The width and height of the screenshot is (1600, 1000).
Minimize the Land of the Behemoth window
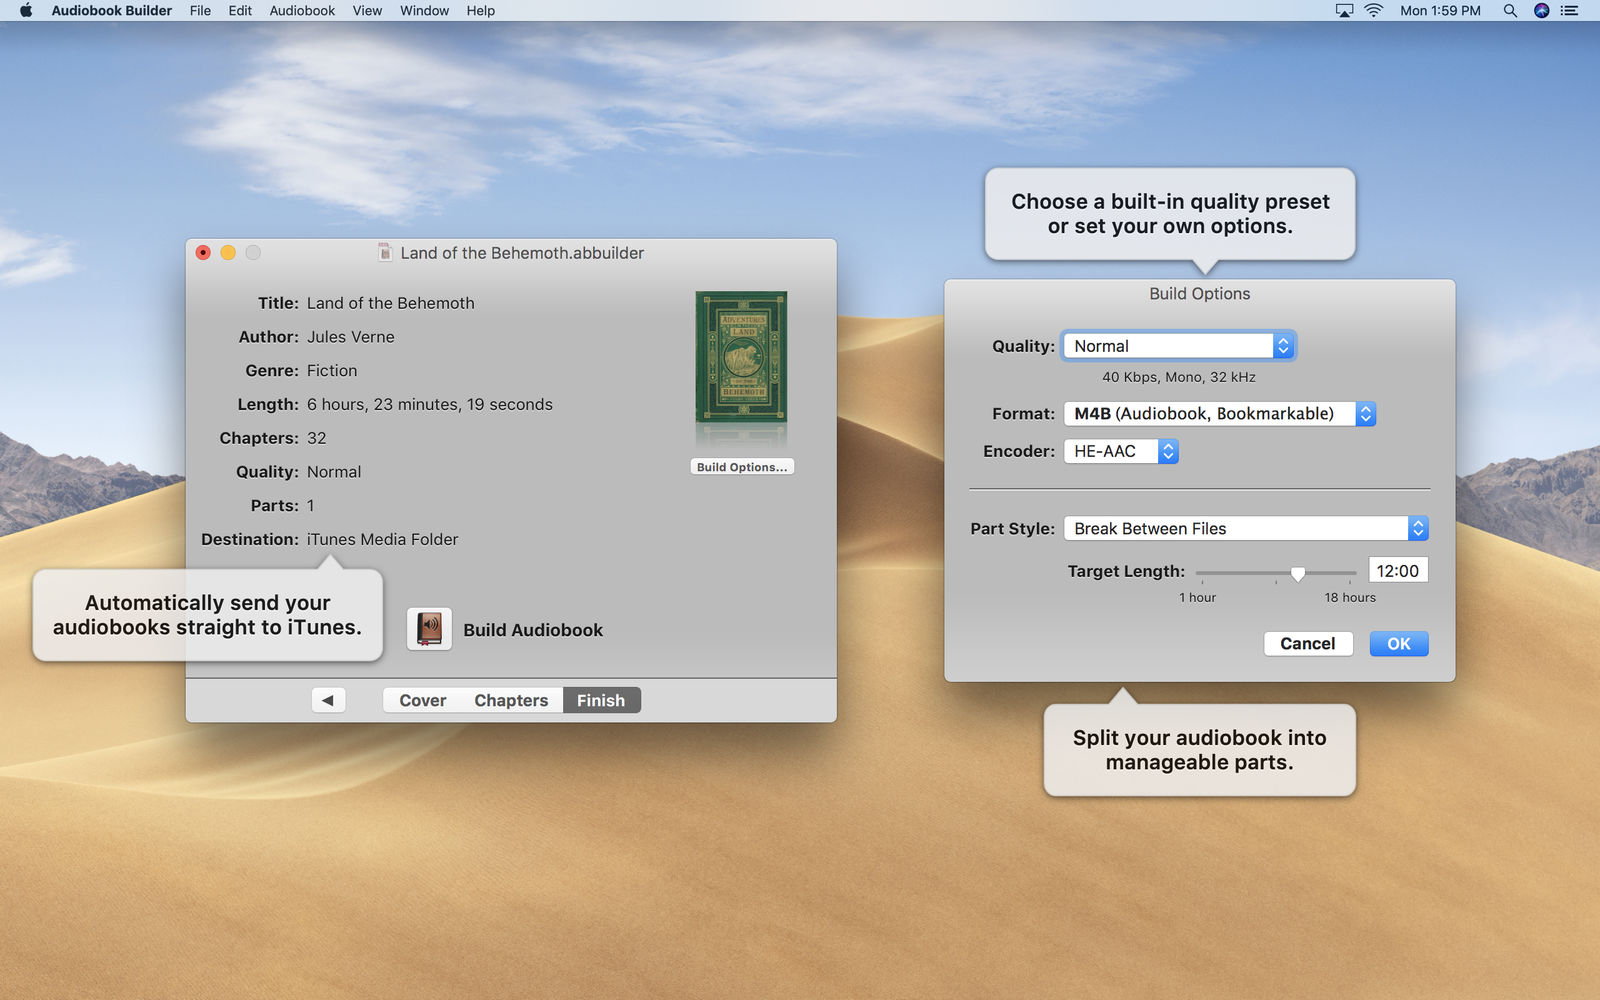228,253
